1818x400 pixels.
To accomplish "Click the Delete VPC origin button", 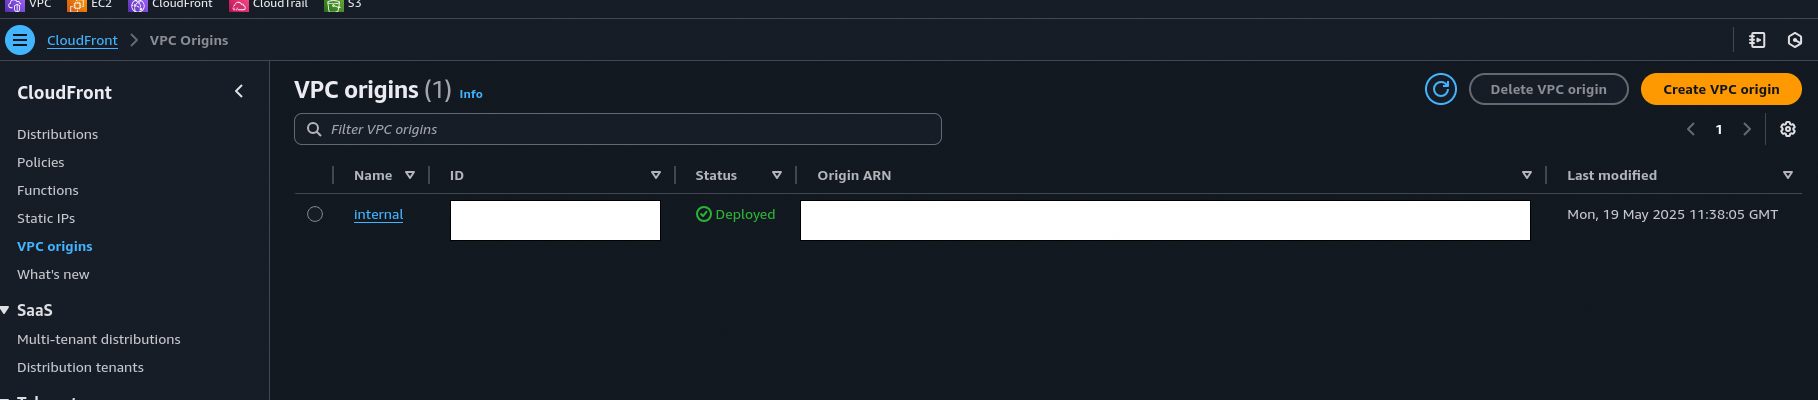I will click(x=1548, y=89).
